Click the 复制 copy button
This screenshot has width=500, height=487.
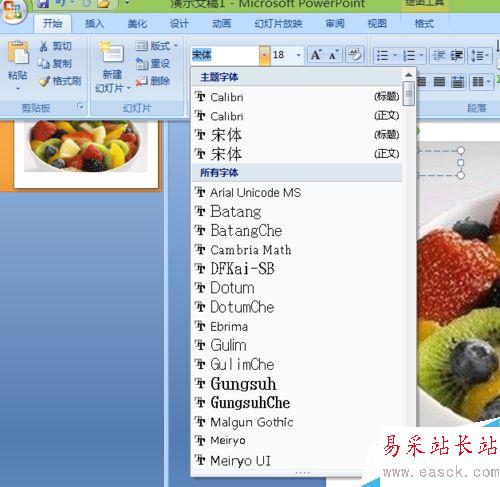click(54, 63)
